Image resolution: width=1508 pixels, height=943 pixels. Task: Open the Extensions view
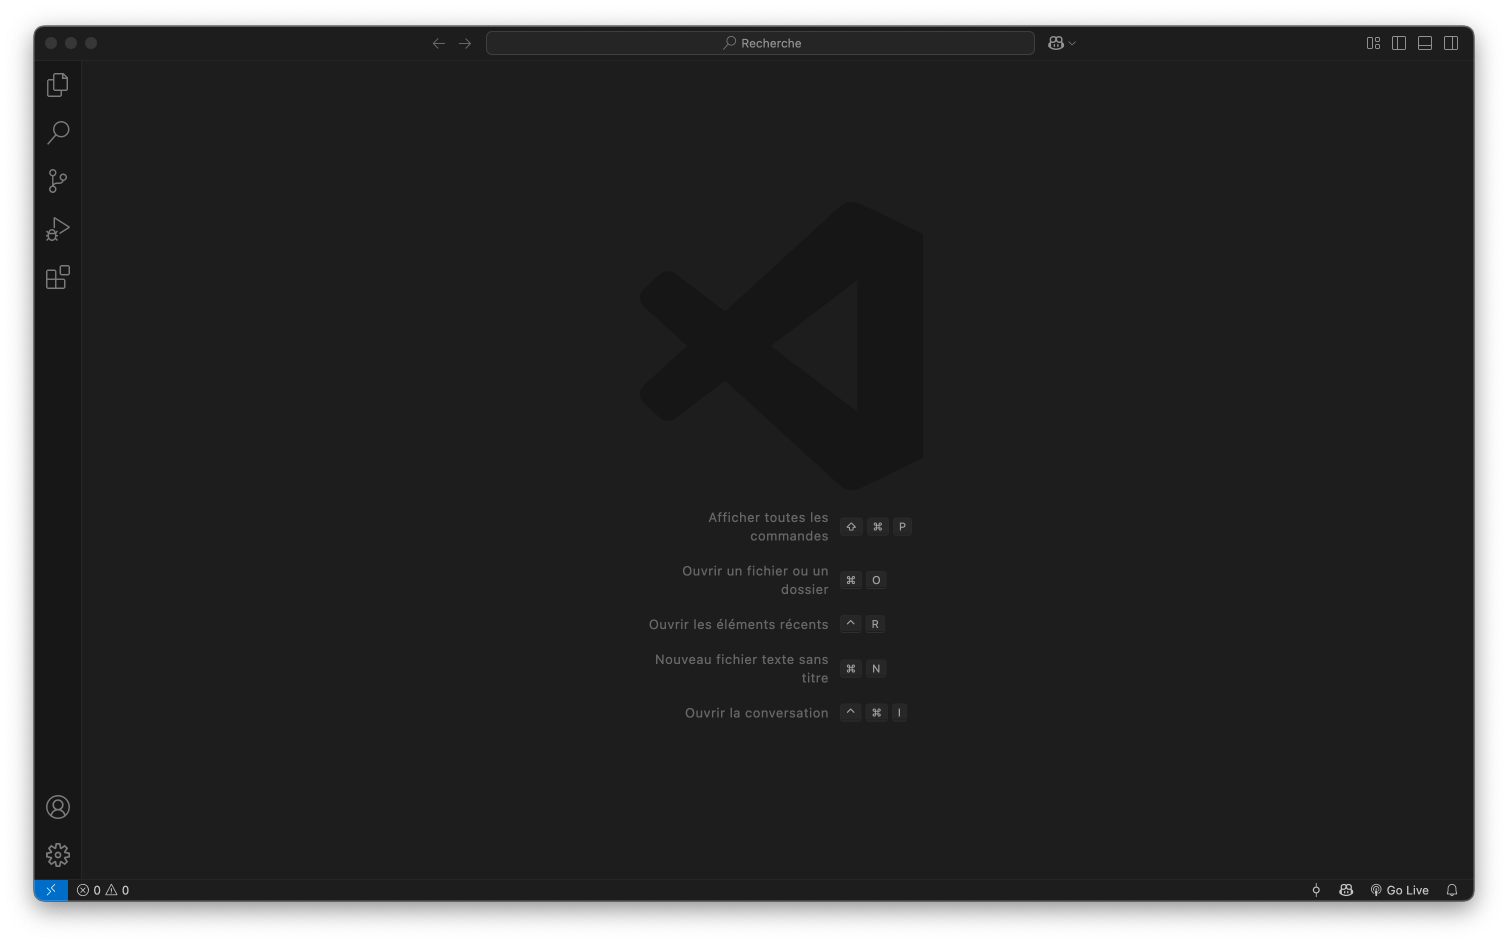pyautogui.click(x=58, y=277)
